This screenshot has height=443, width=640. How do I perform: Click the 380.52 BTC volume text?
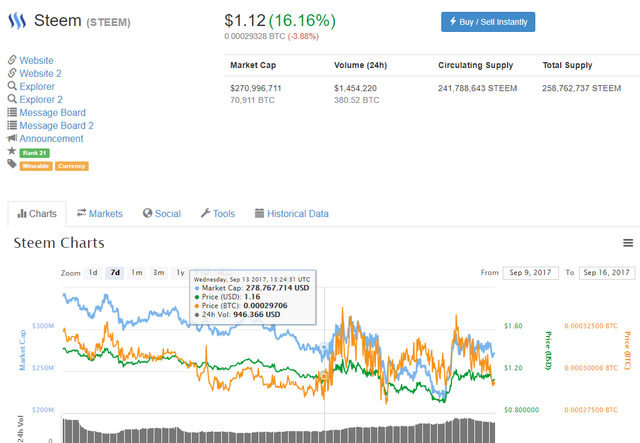point(357,100)
